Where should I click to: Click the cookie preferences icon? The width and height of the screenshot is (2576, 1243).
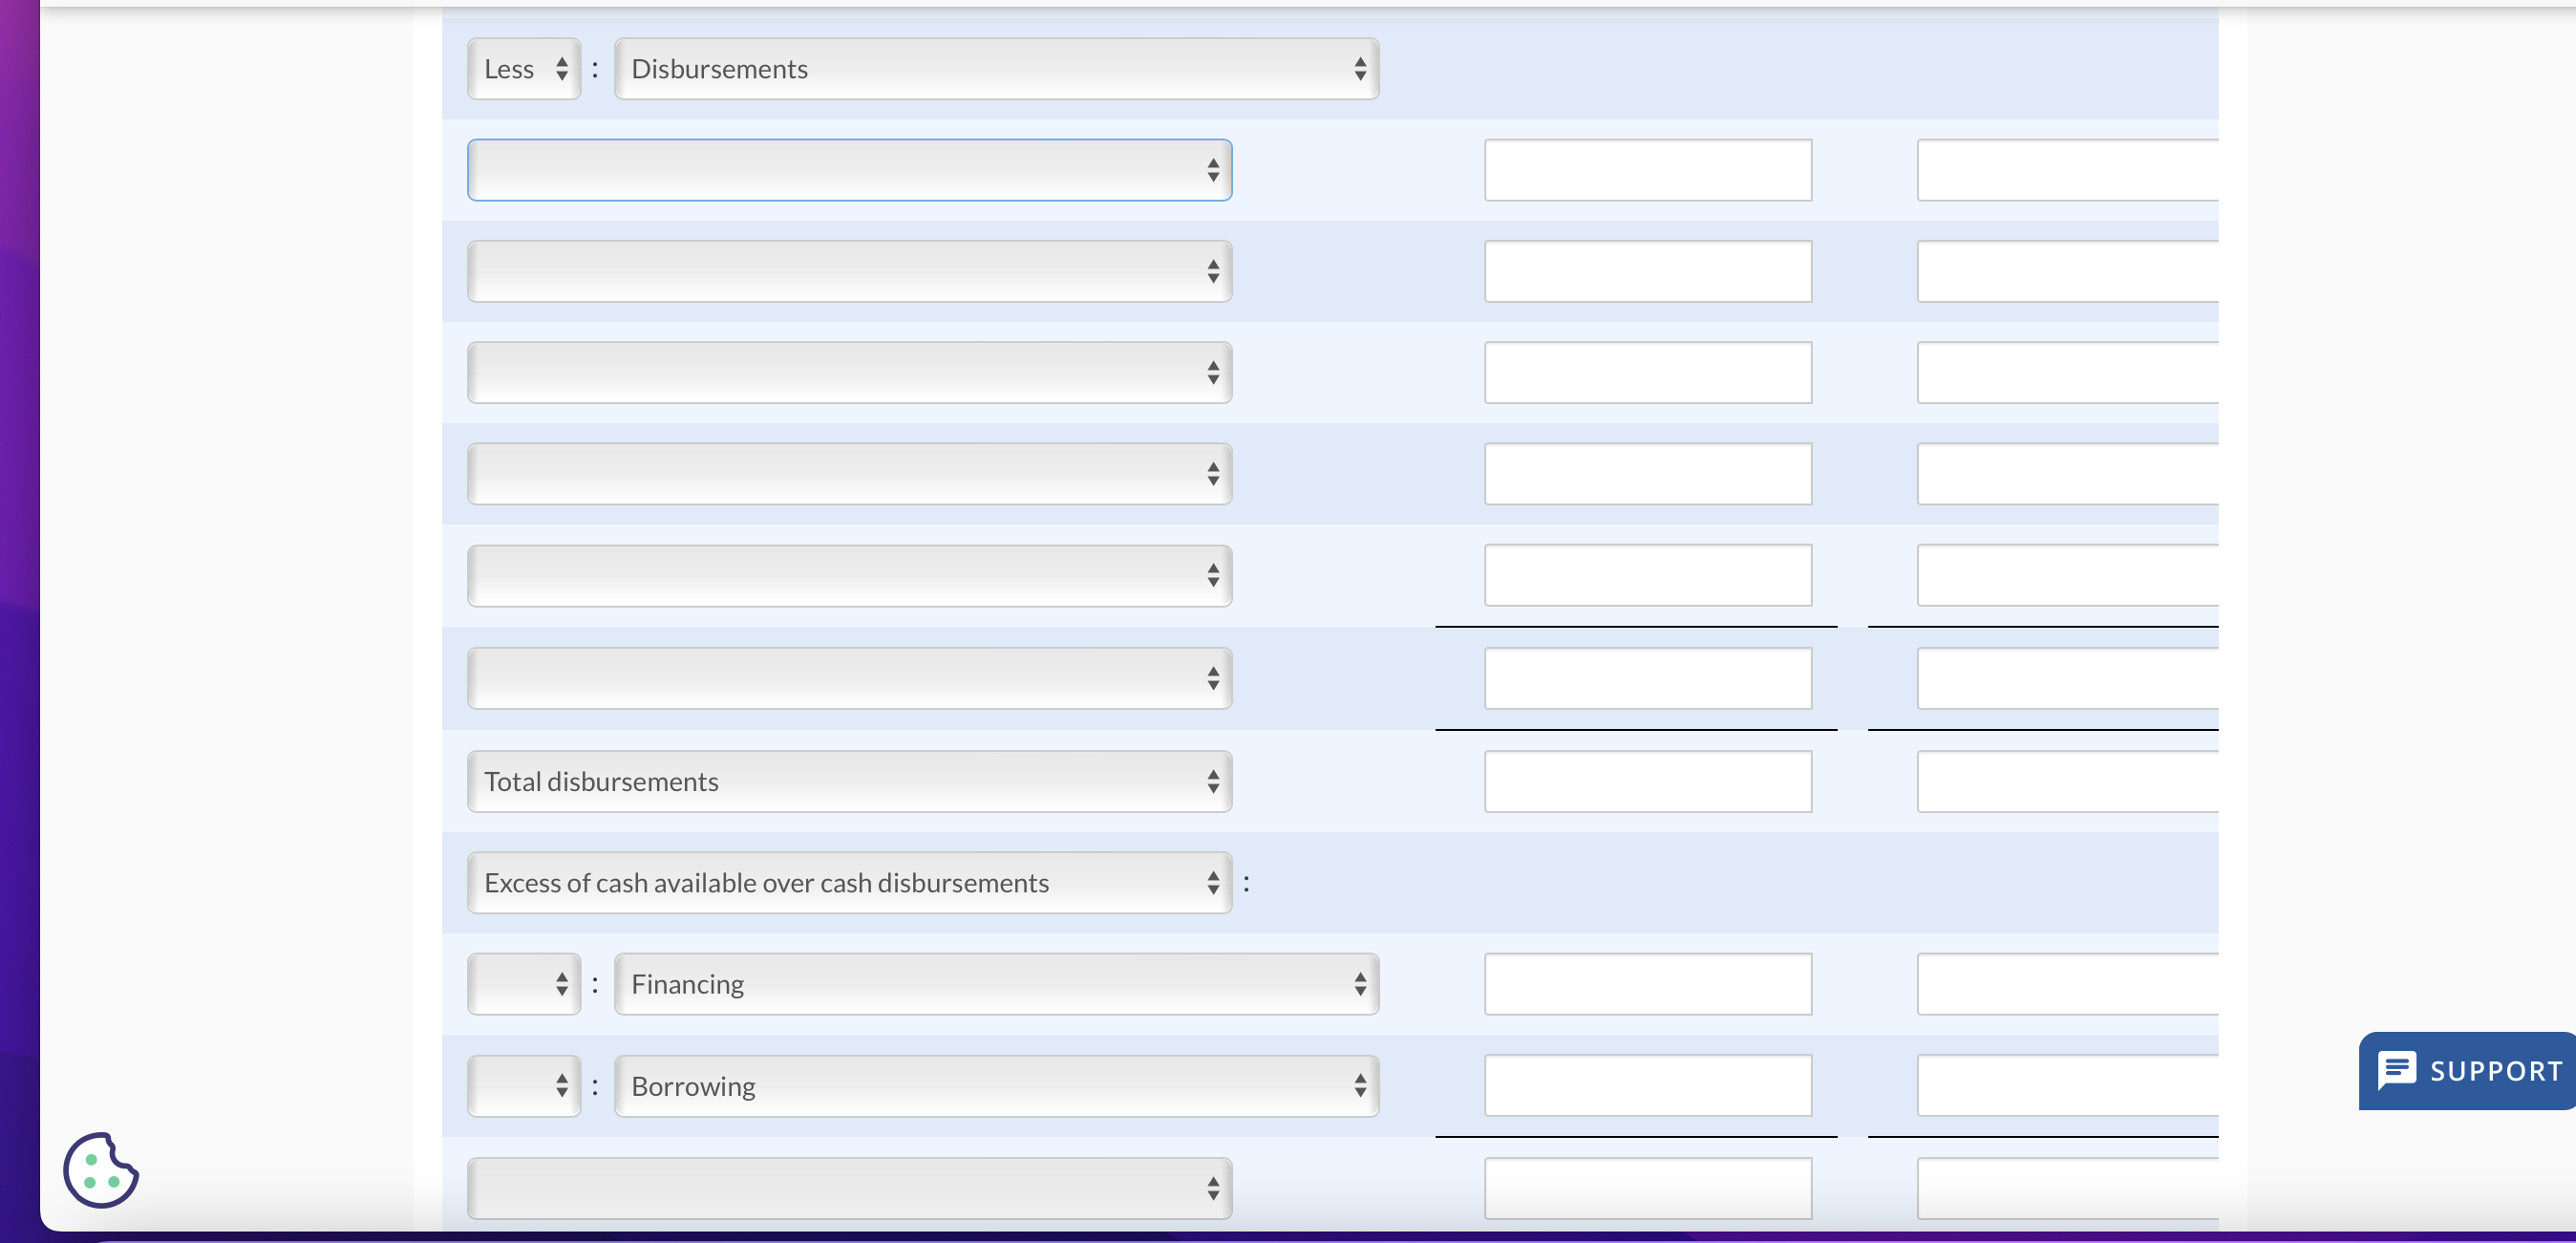click(100, 1169)
